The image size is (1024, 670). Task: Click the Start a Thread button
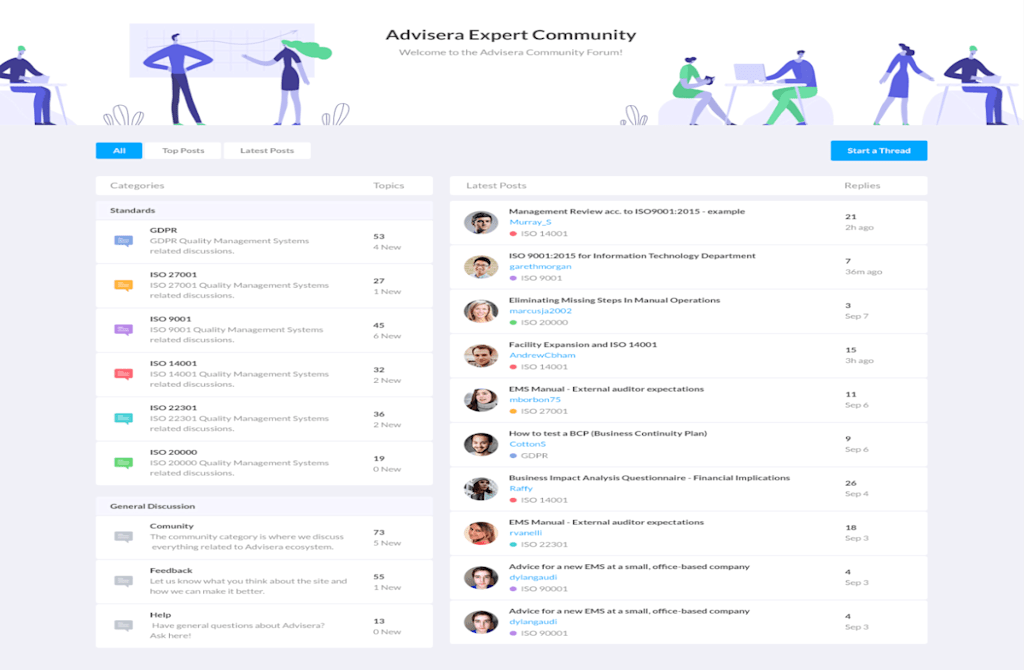pos(878,151)
